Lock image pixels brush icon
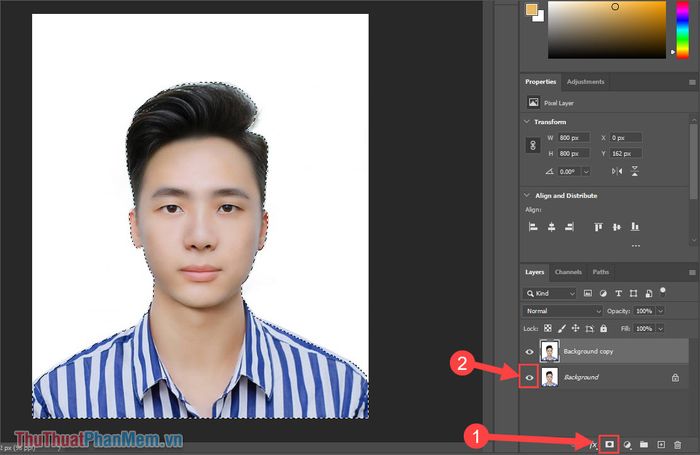This screenshot has height=455, width=700. (562, 329)
